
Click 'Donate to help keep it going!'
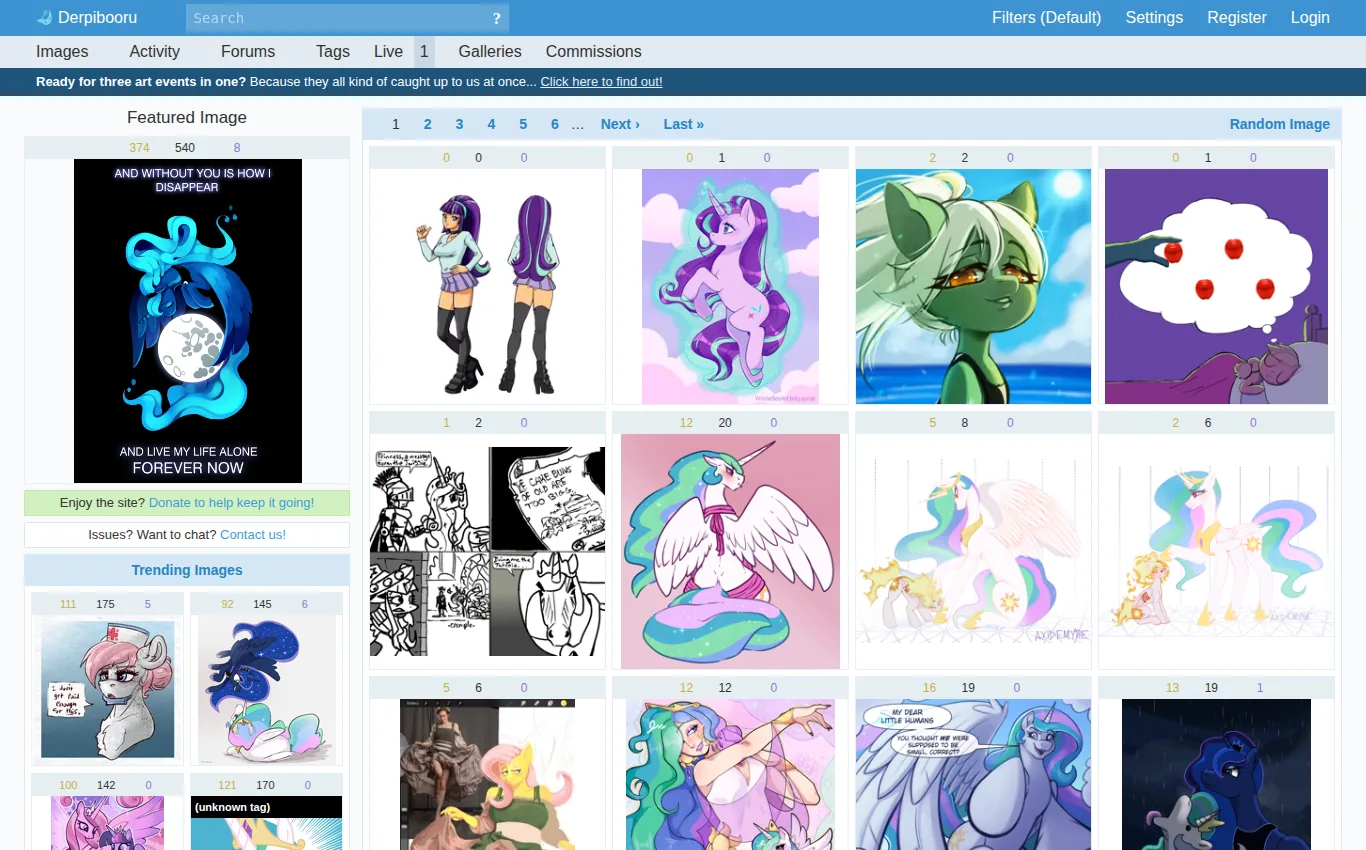(231, 503)
